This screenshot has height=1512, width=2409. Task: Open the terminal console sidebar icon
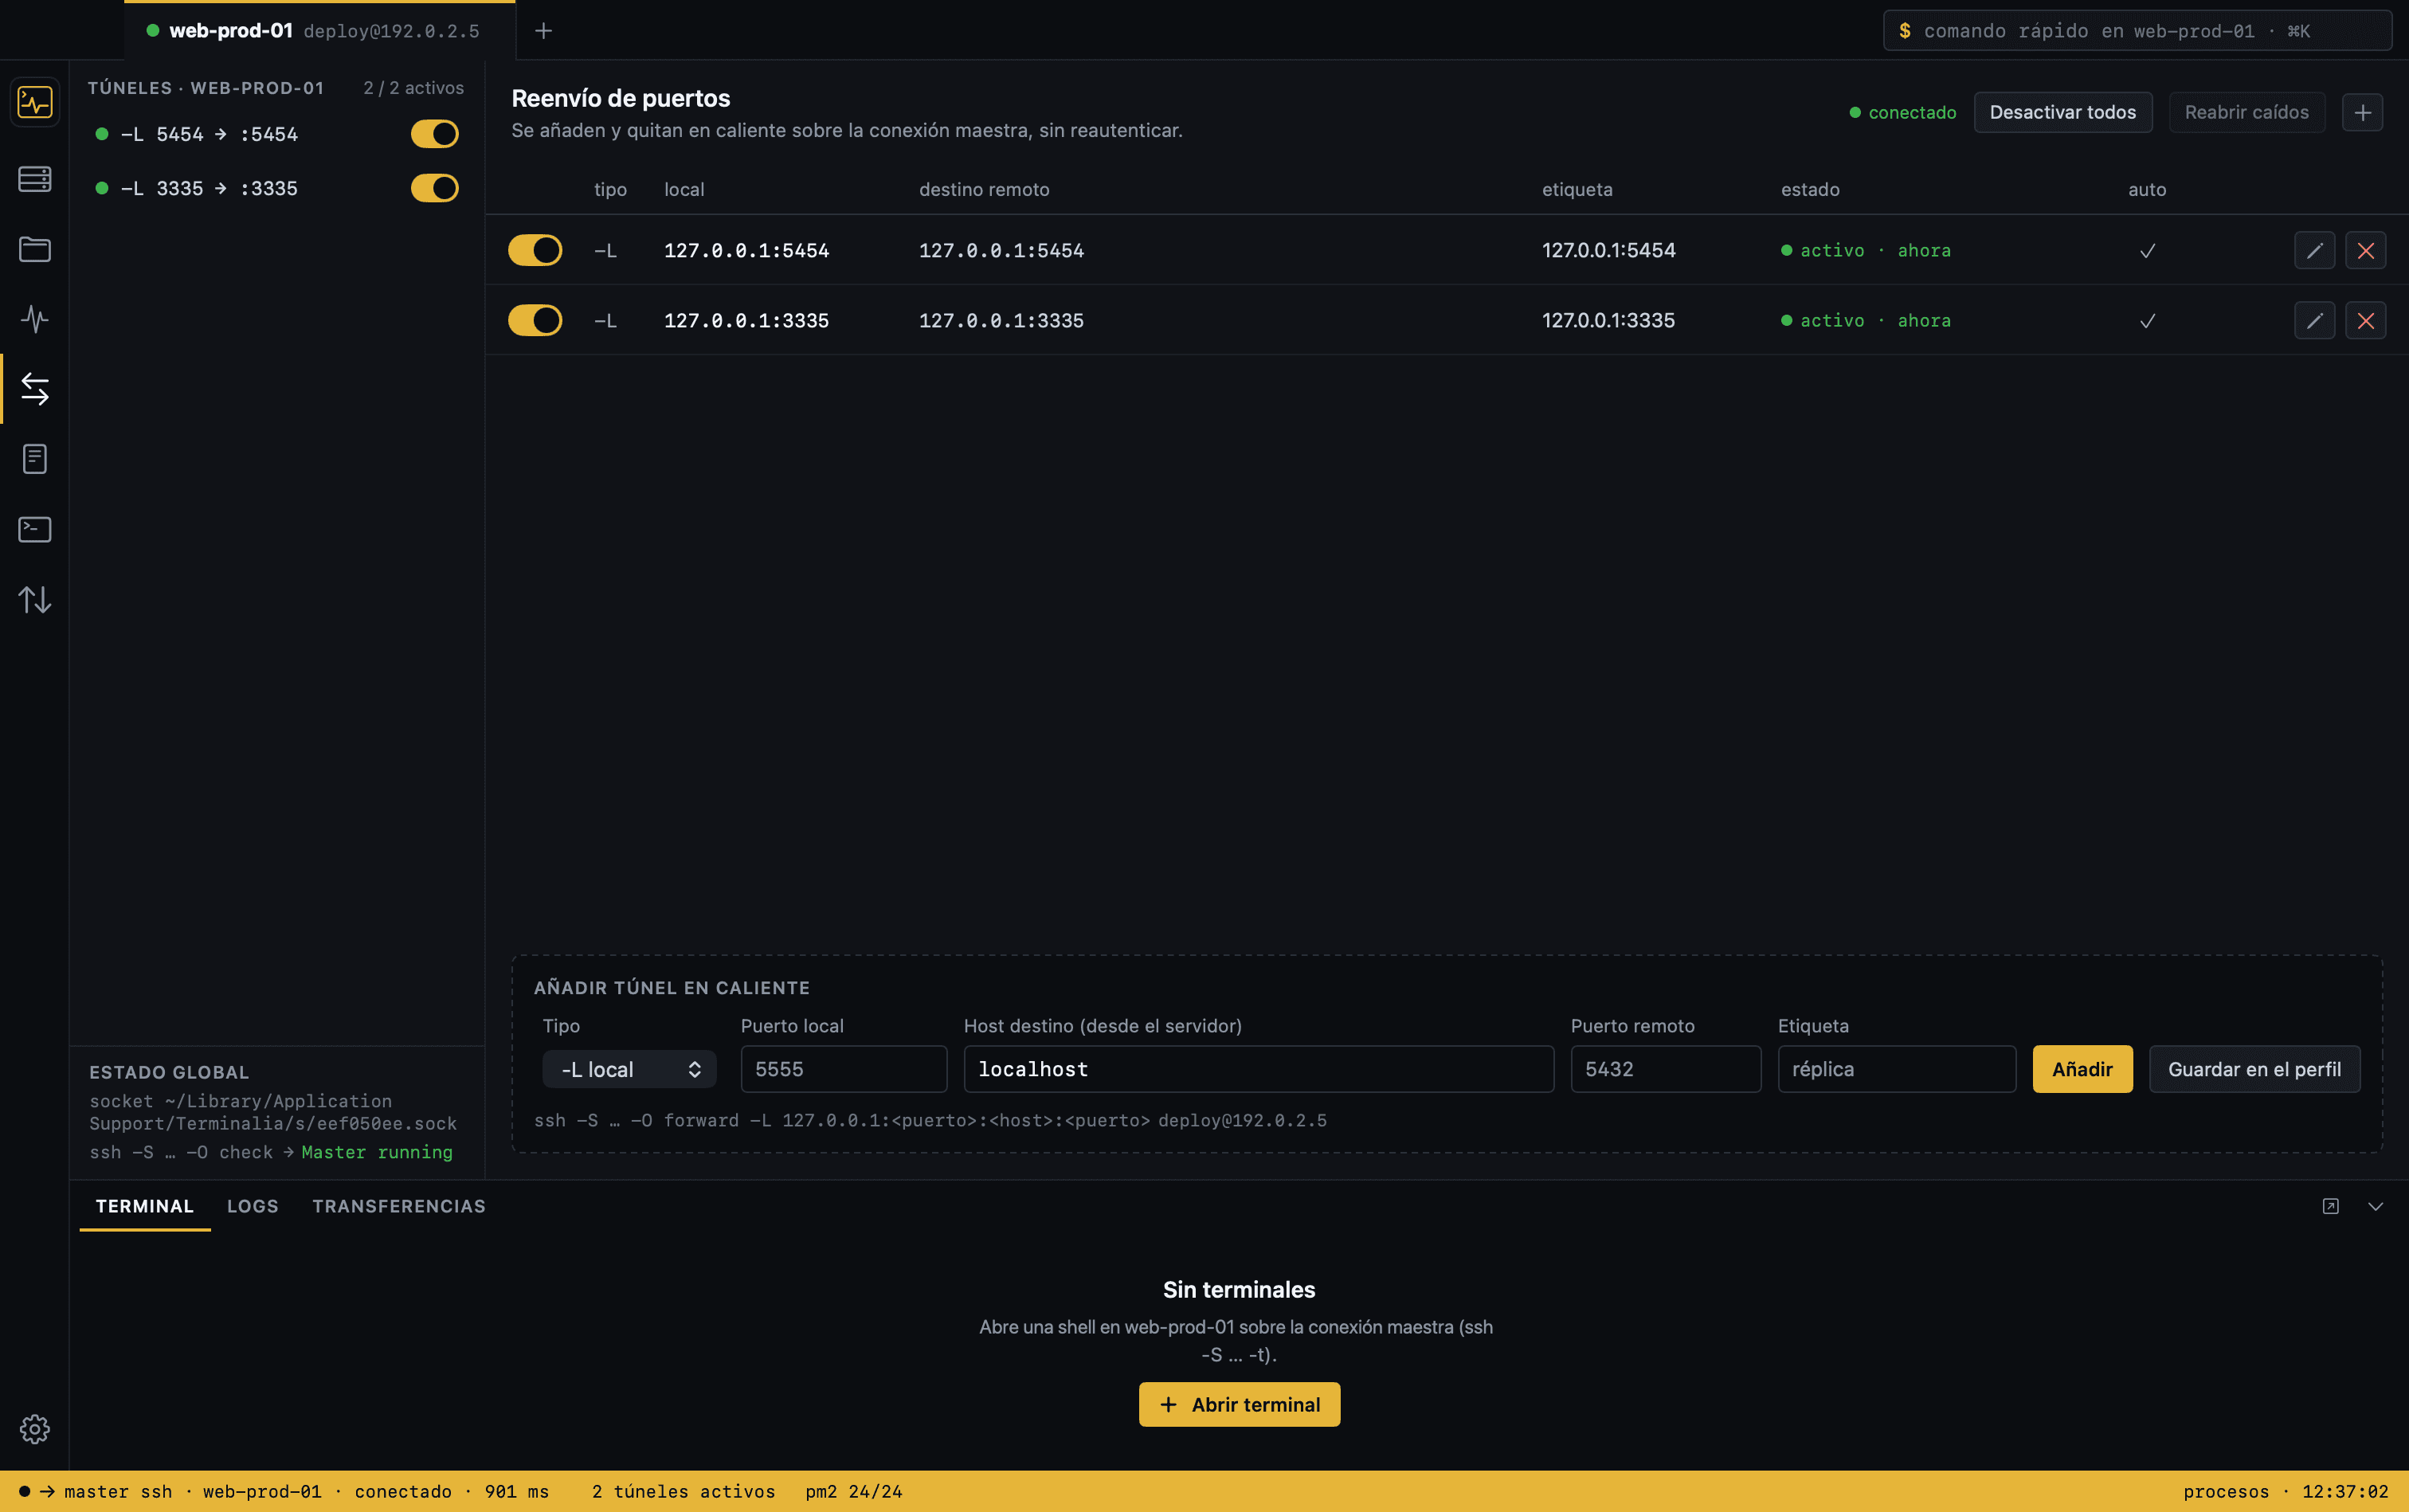pos(35,529)
